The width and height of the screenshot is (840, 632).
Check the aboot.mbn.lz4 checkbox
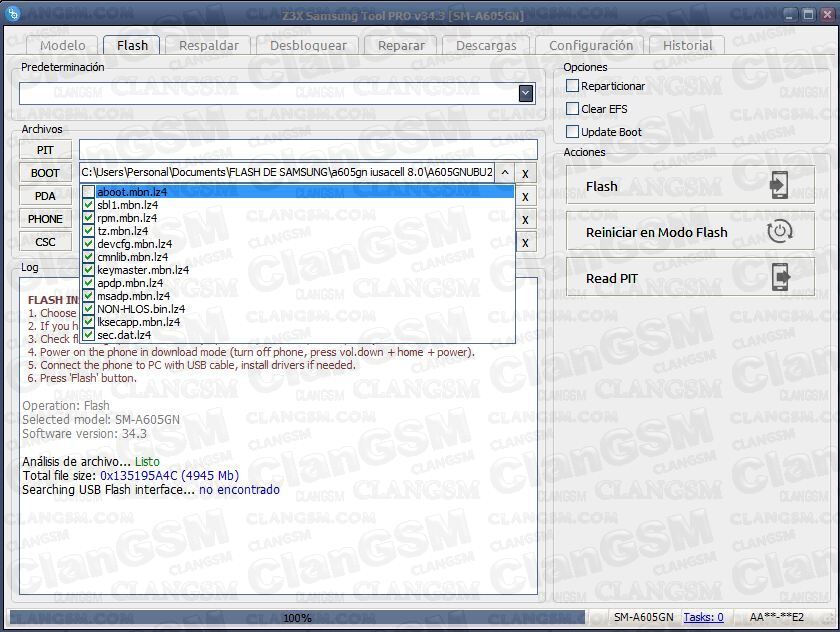(x=89, y=192)
